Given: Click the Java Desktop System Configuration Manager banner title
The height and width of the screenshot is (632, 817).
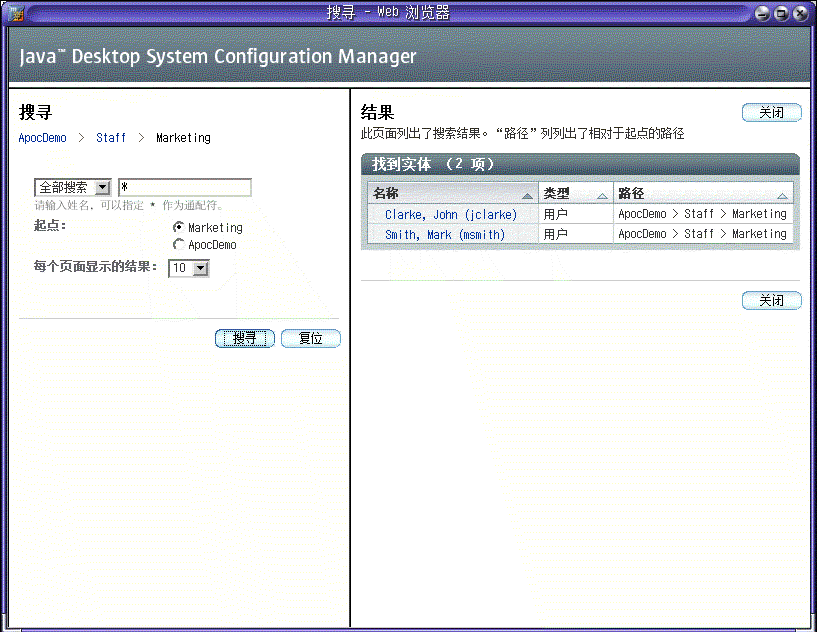Looking at the screenshot, I should [218, 57].
